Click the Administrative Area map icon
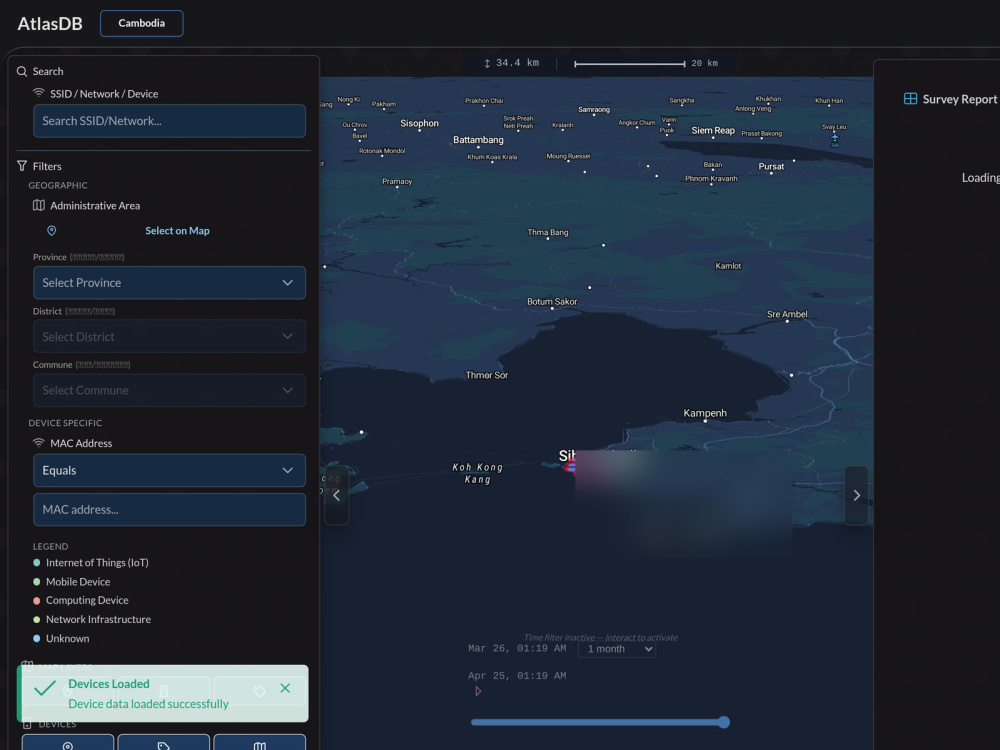The image size is (1000, 750). click(39, 205)
